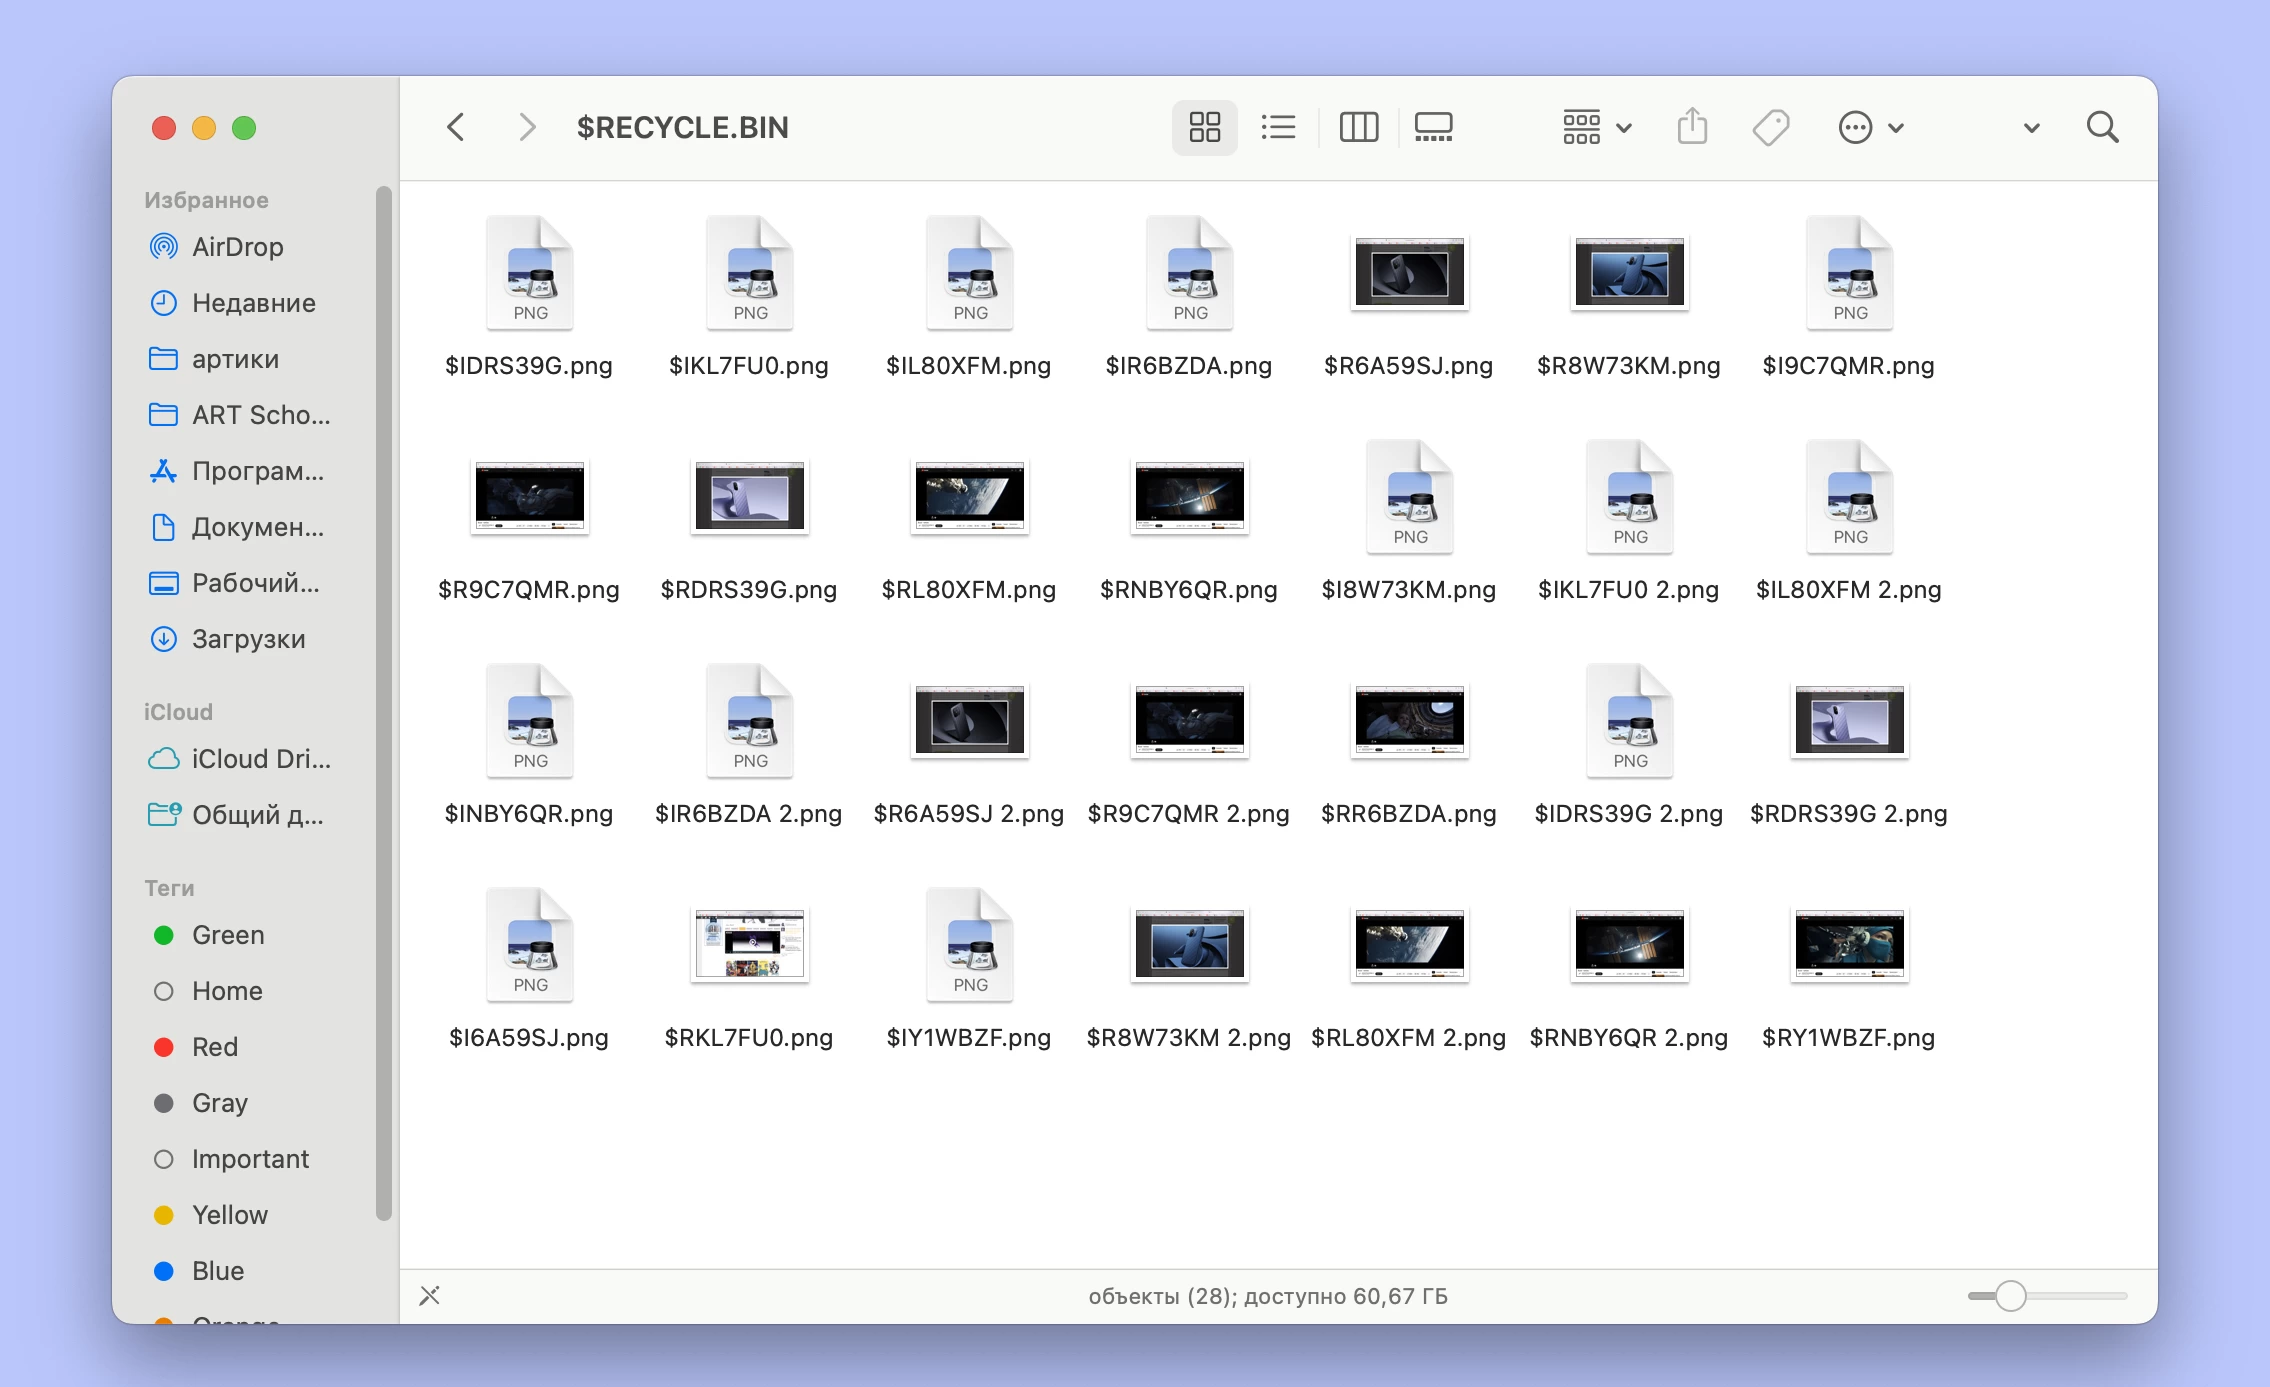Expand the toolbar overflow chevron
Screen dimensions: 2270x1387
2031,128
